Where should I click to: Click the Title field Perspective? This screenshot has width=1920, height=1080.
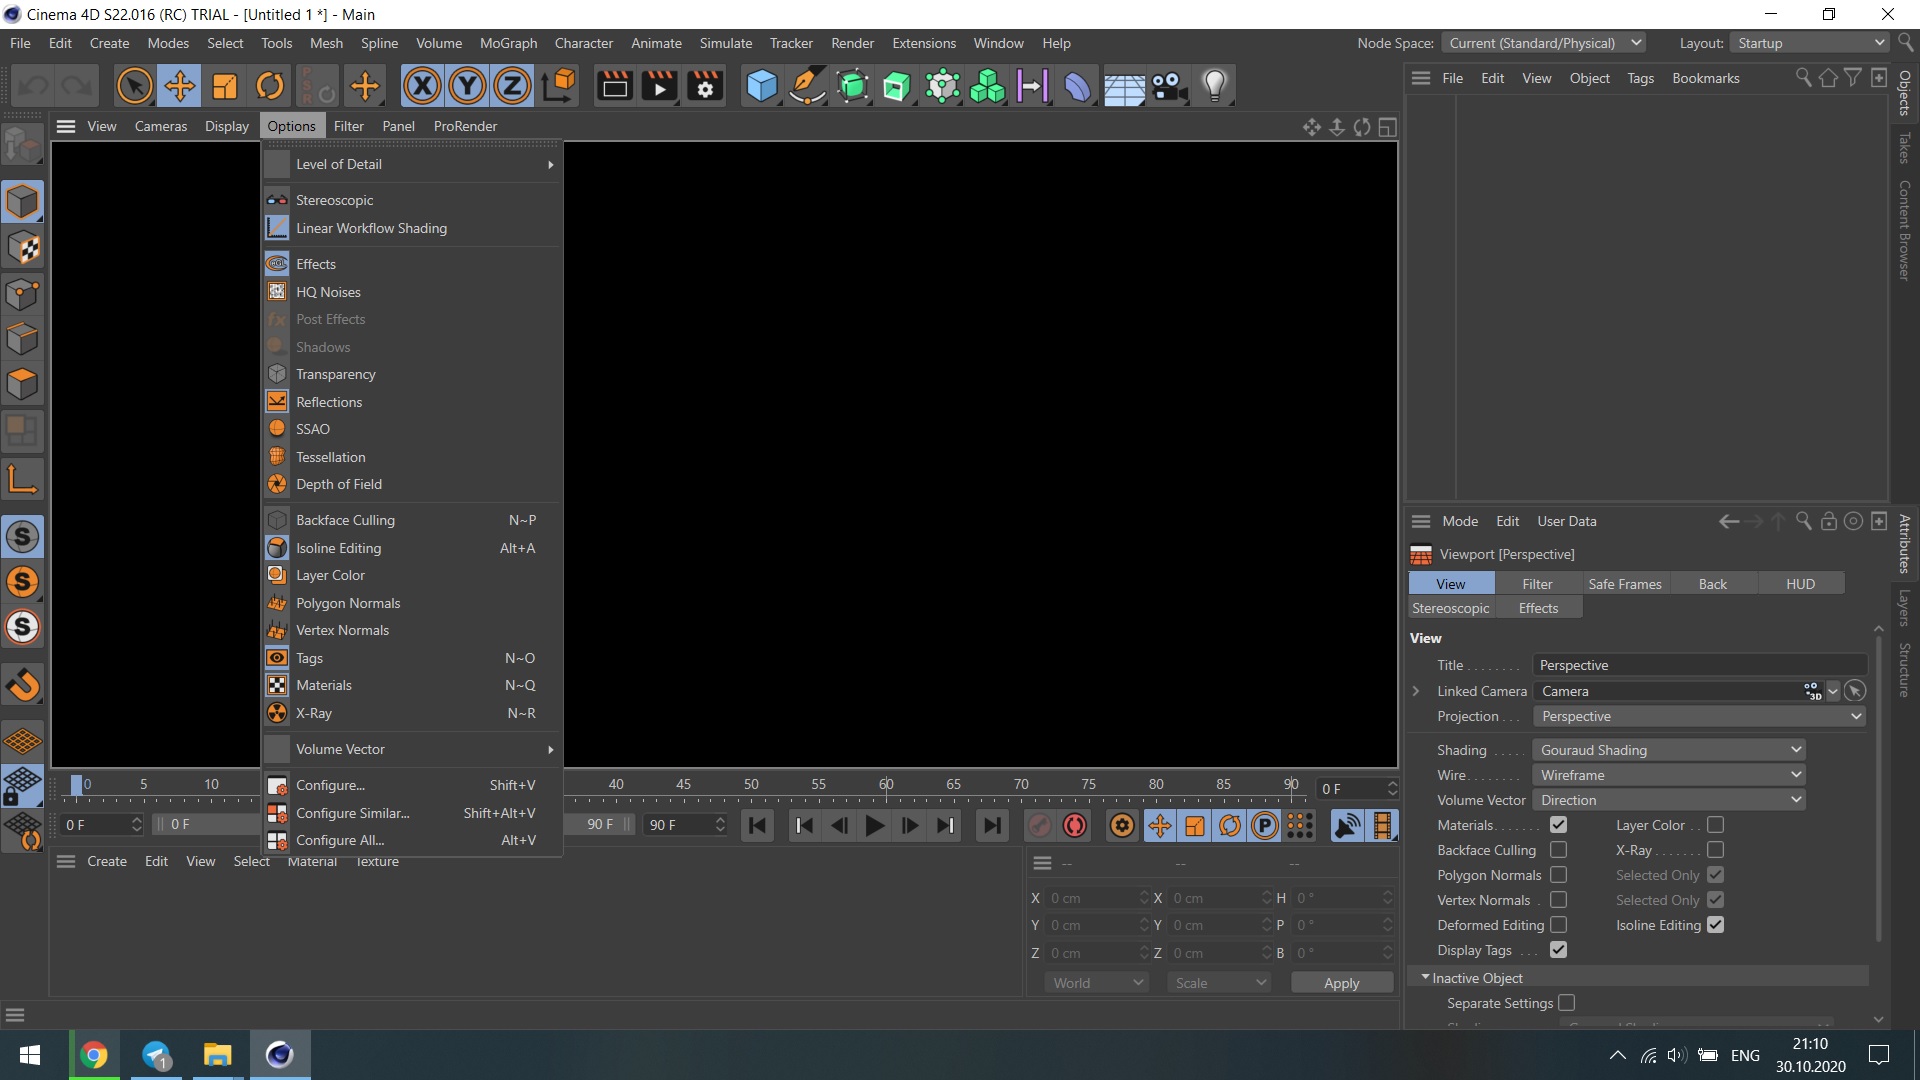[x=1699, y=666]
